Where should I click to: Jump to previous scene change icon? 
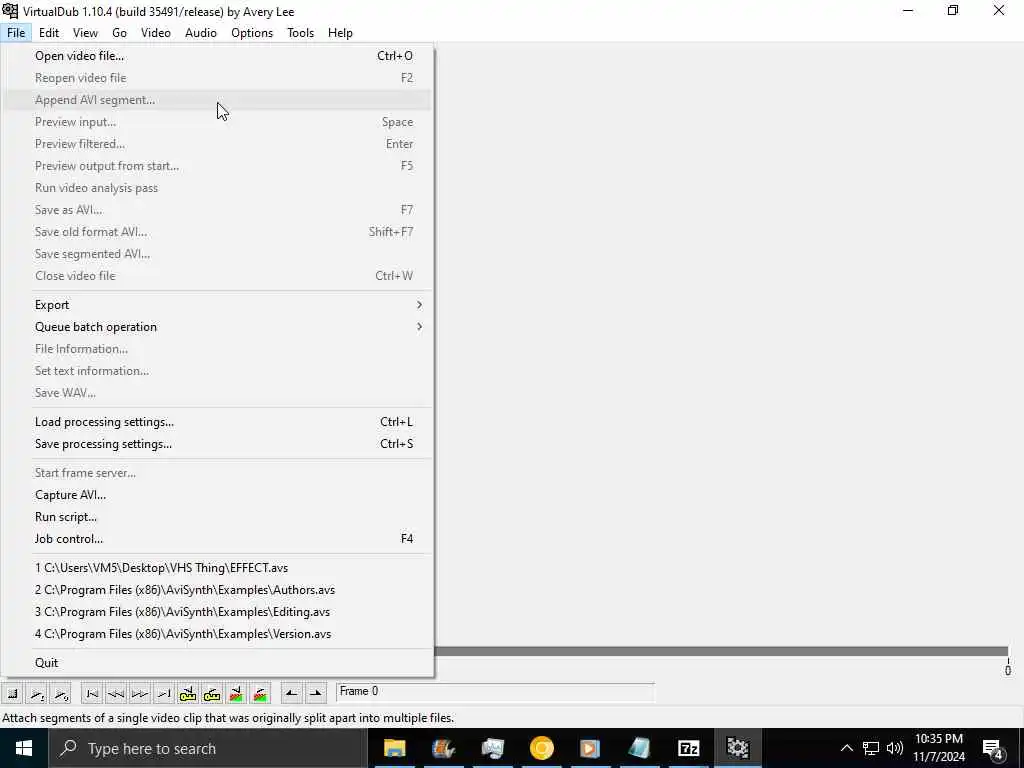(x=236, y=694)
